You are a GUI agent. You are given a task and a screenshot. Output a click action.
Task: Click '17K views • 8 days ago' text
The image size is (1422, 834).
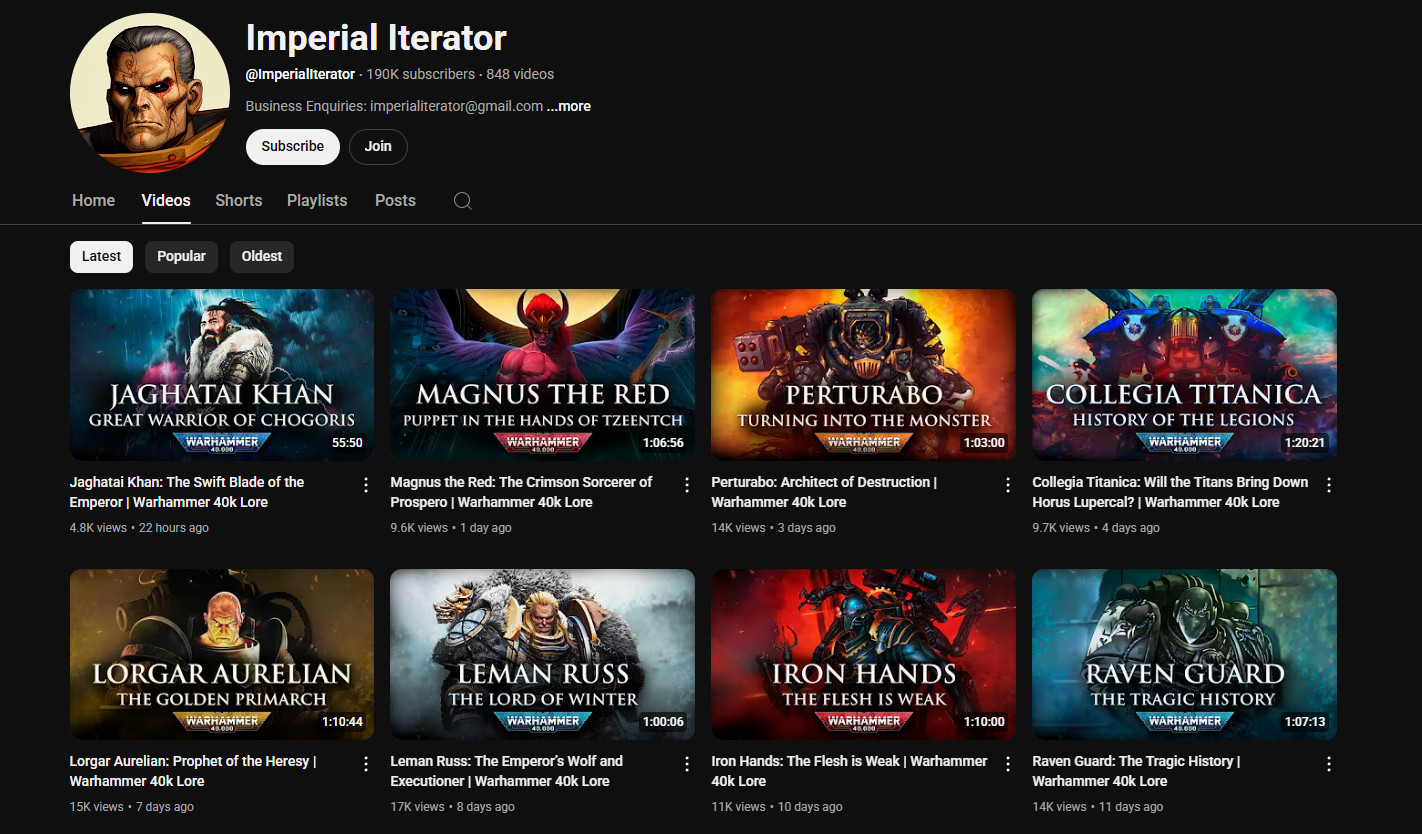(452, 807)
